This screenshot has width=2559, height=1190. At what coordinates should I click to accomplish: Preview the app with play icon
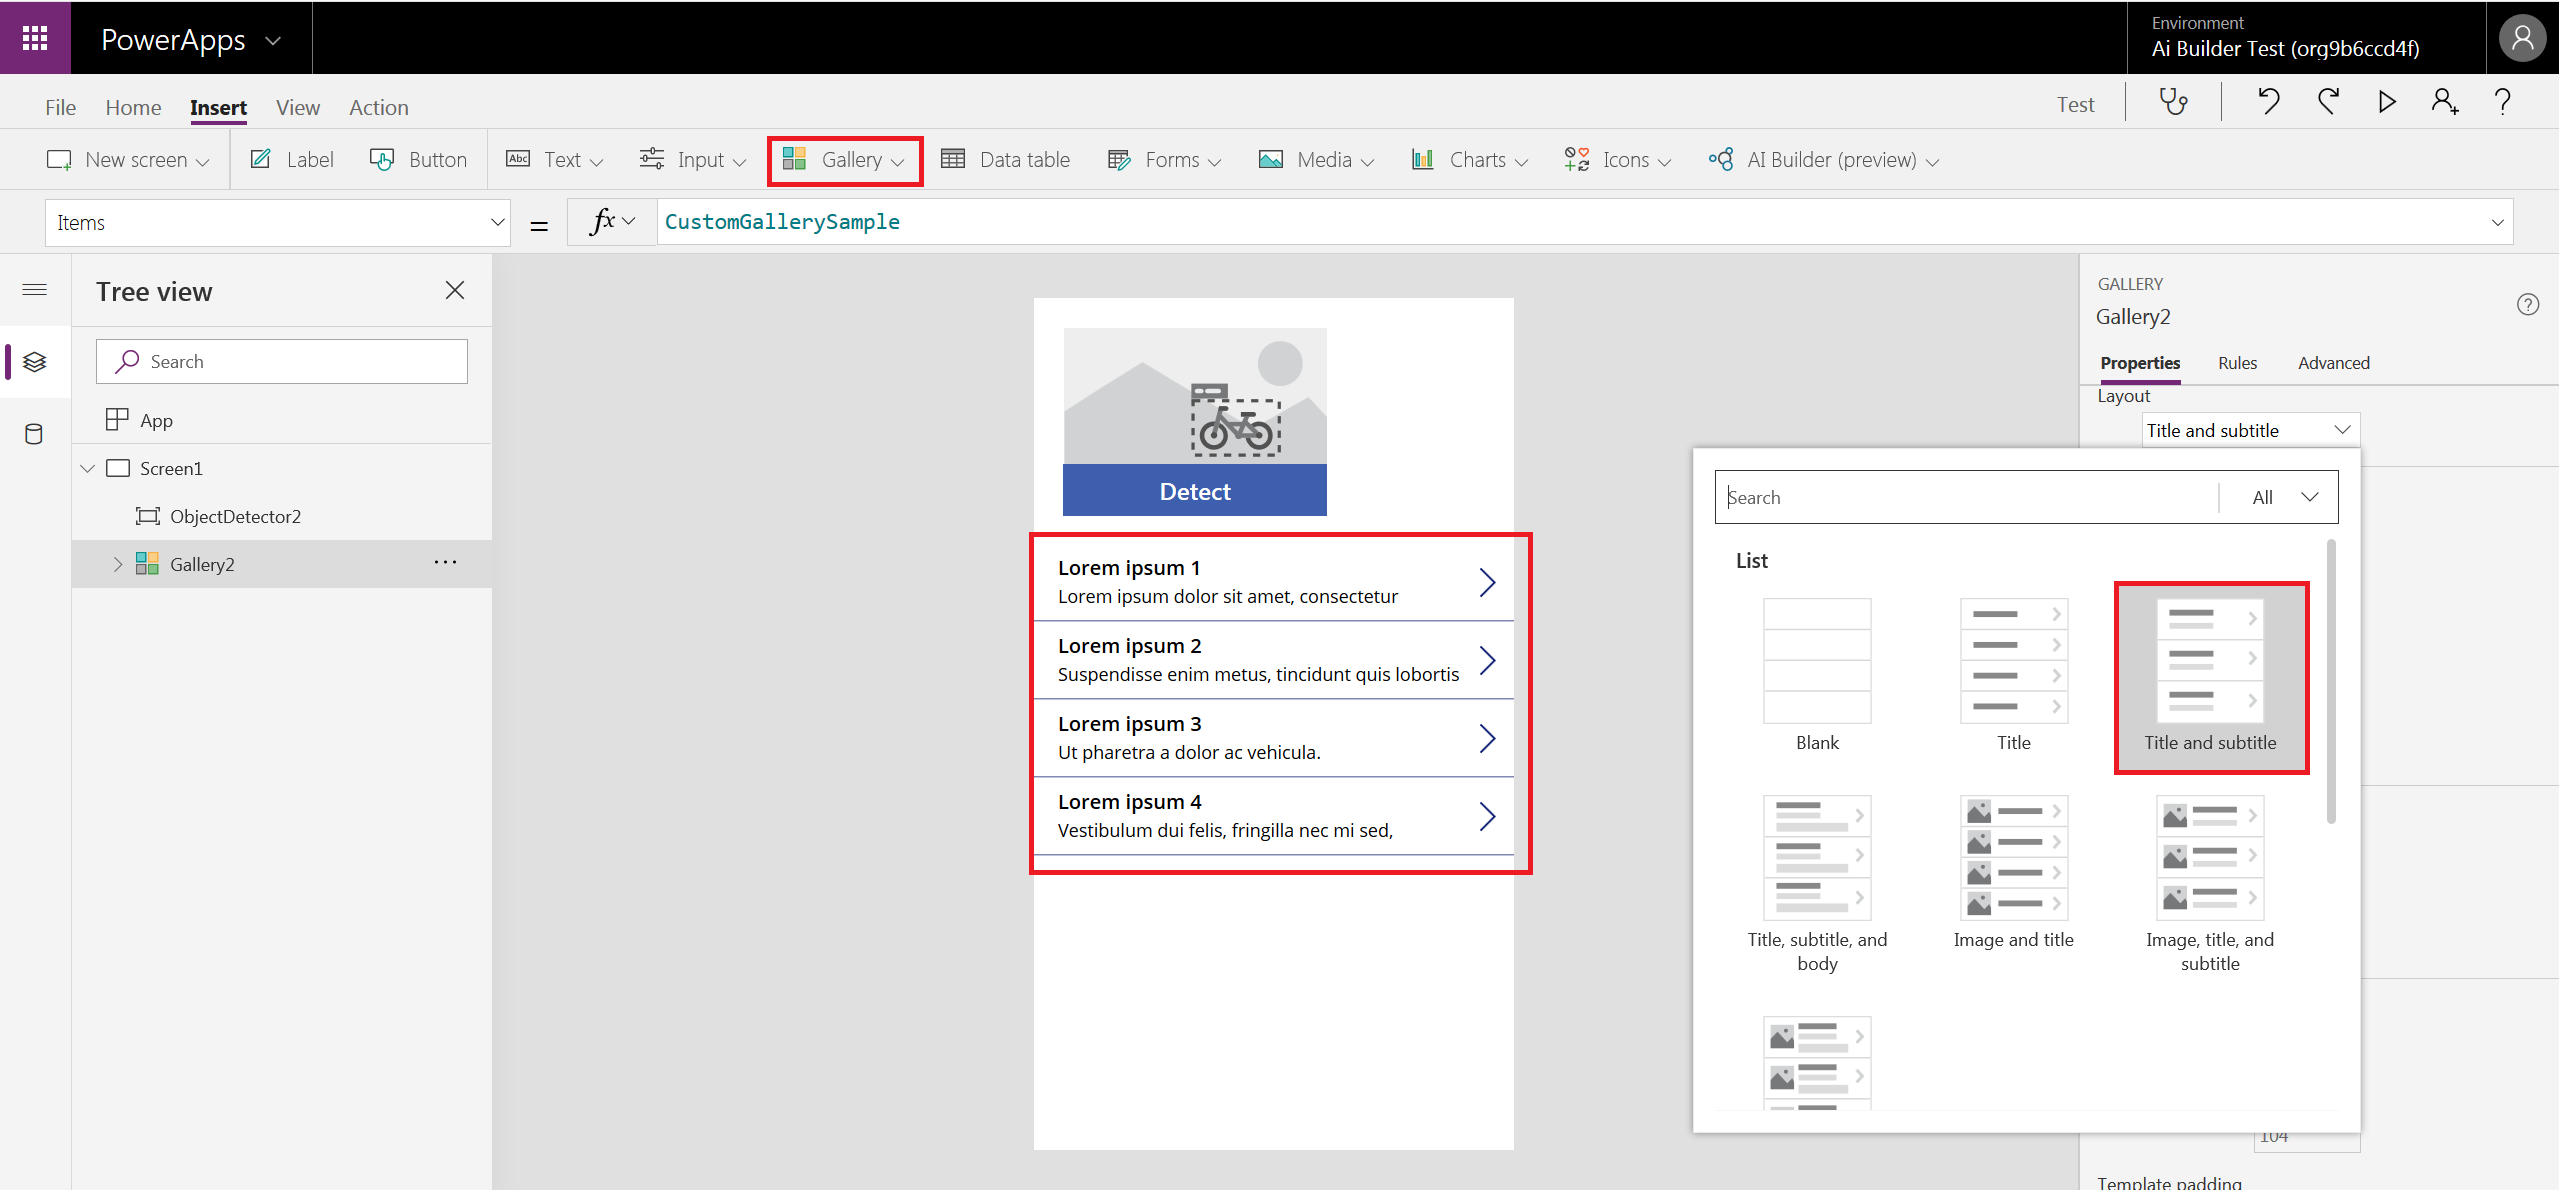click(x=2387, y=102)
